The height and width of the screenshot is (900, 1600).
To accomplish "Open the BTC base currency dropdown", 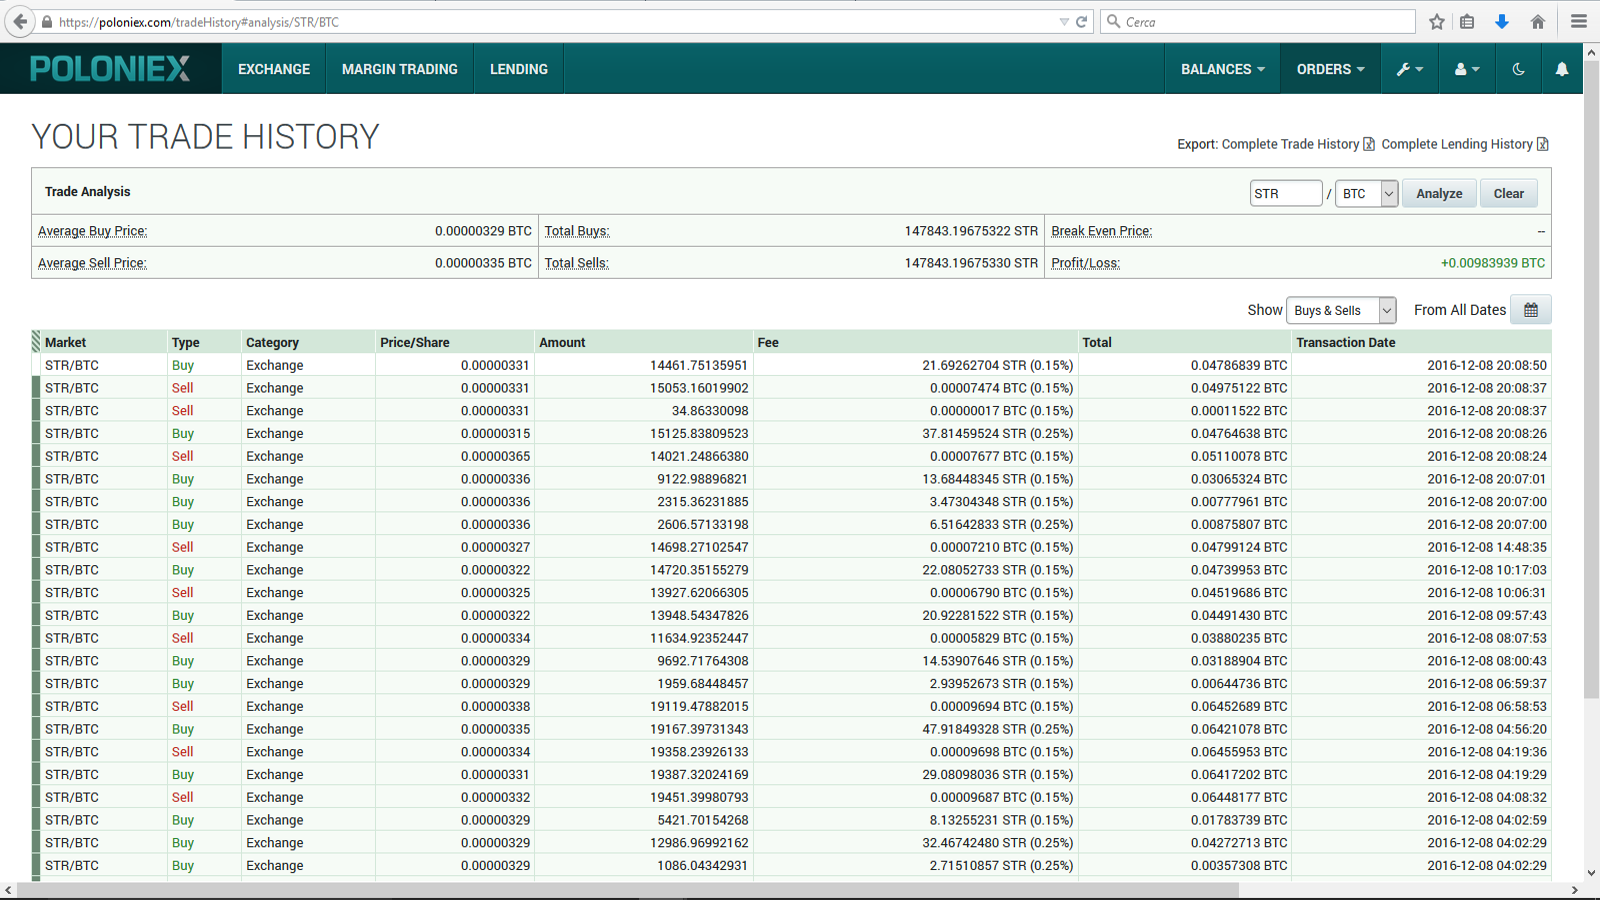I will pyautogui.click(x=1367, y=193).
